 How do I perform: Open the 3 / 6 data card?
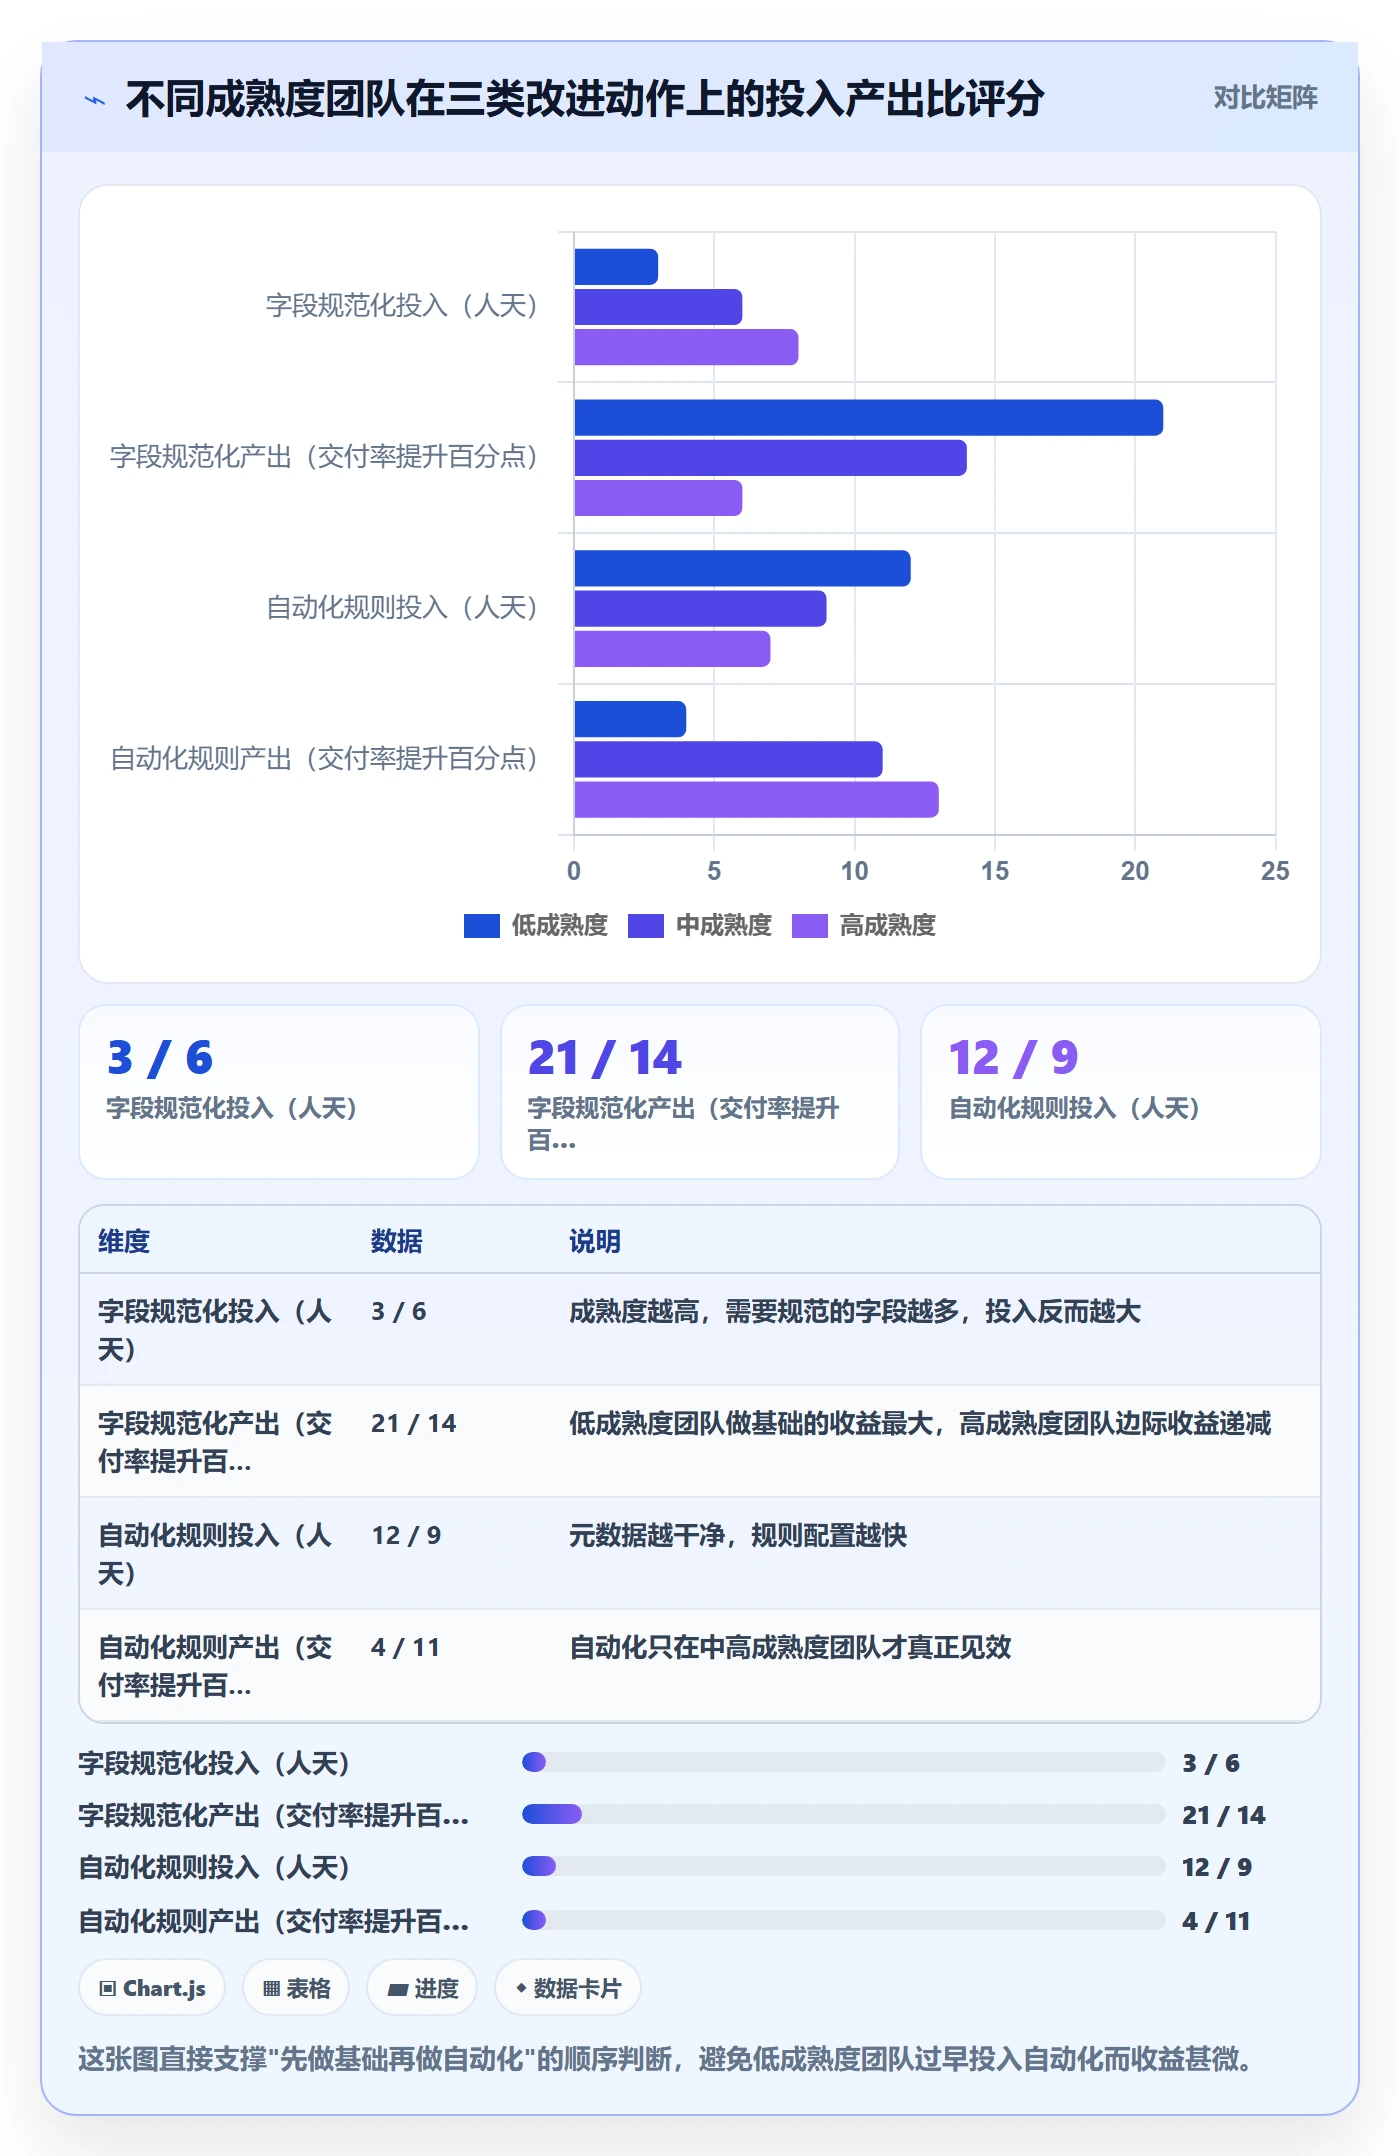point(279,1092)
